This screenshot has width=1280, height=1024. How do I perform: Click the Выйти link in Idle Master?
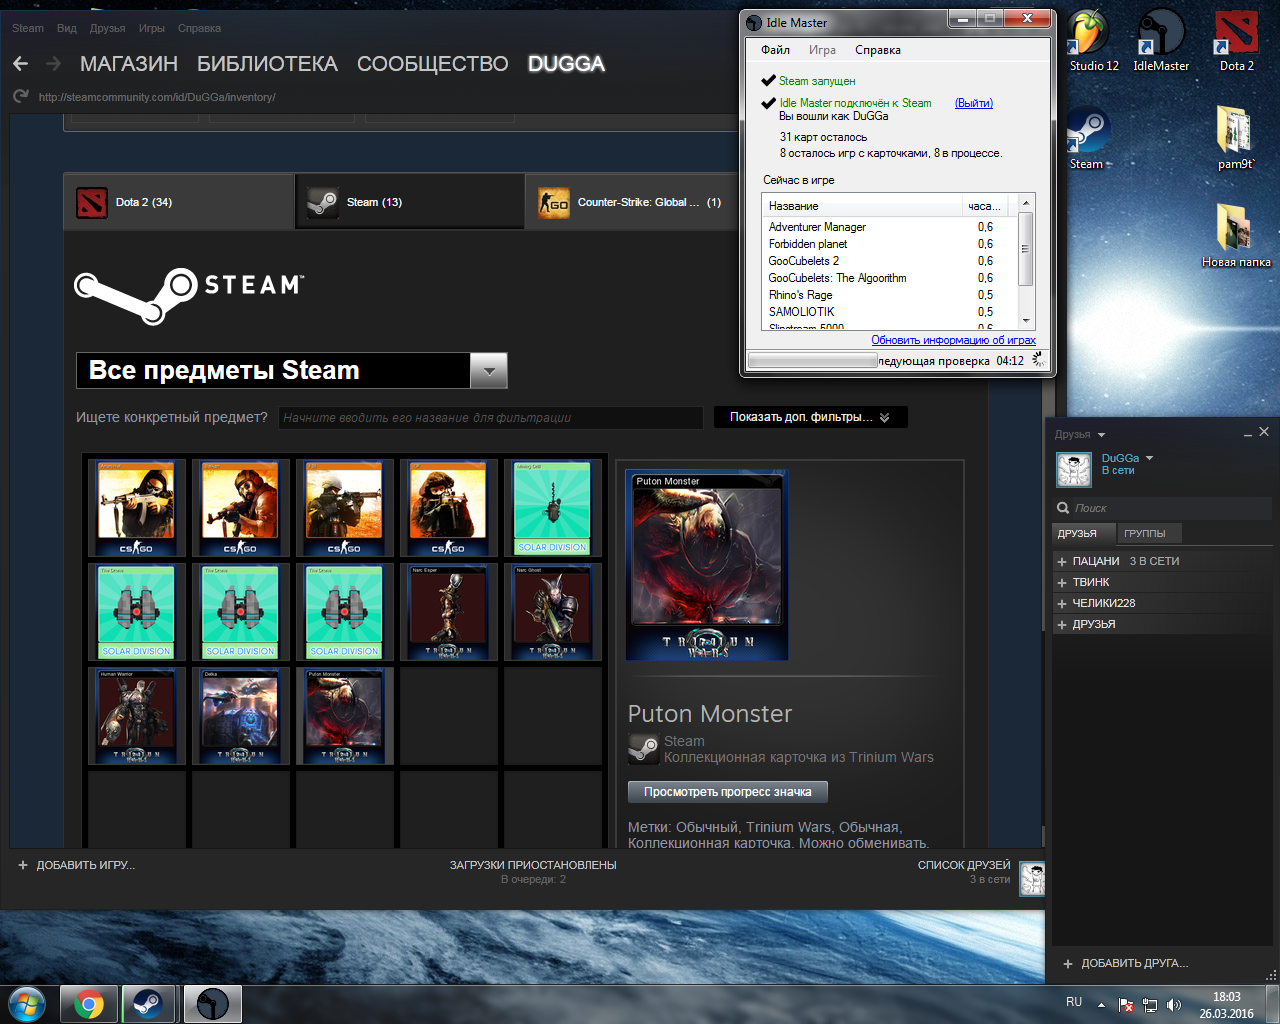(x=974, y=103)
